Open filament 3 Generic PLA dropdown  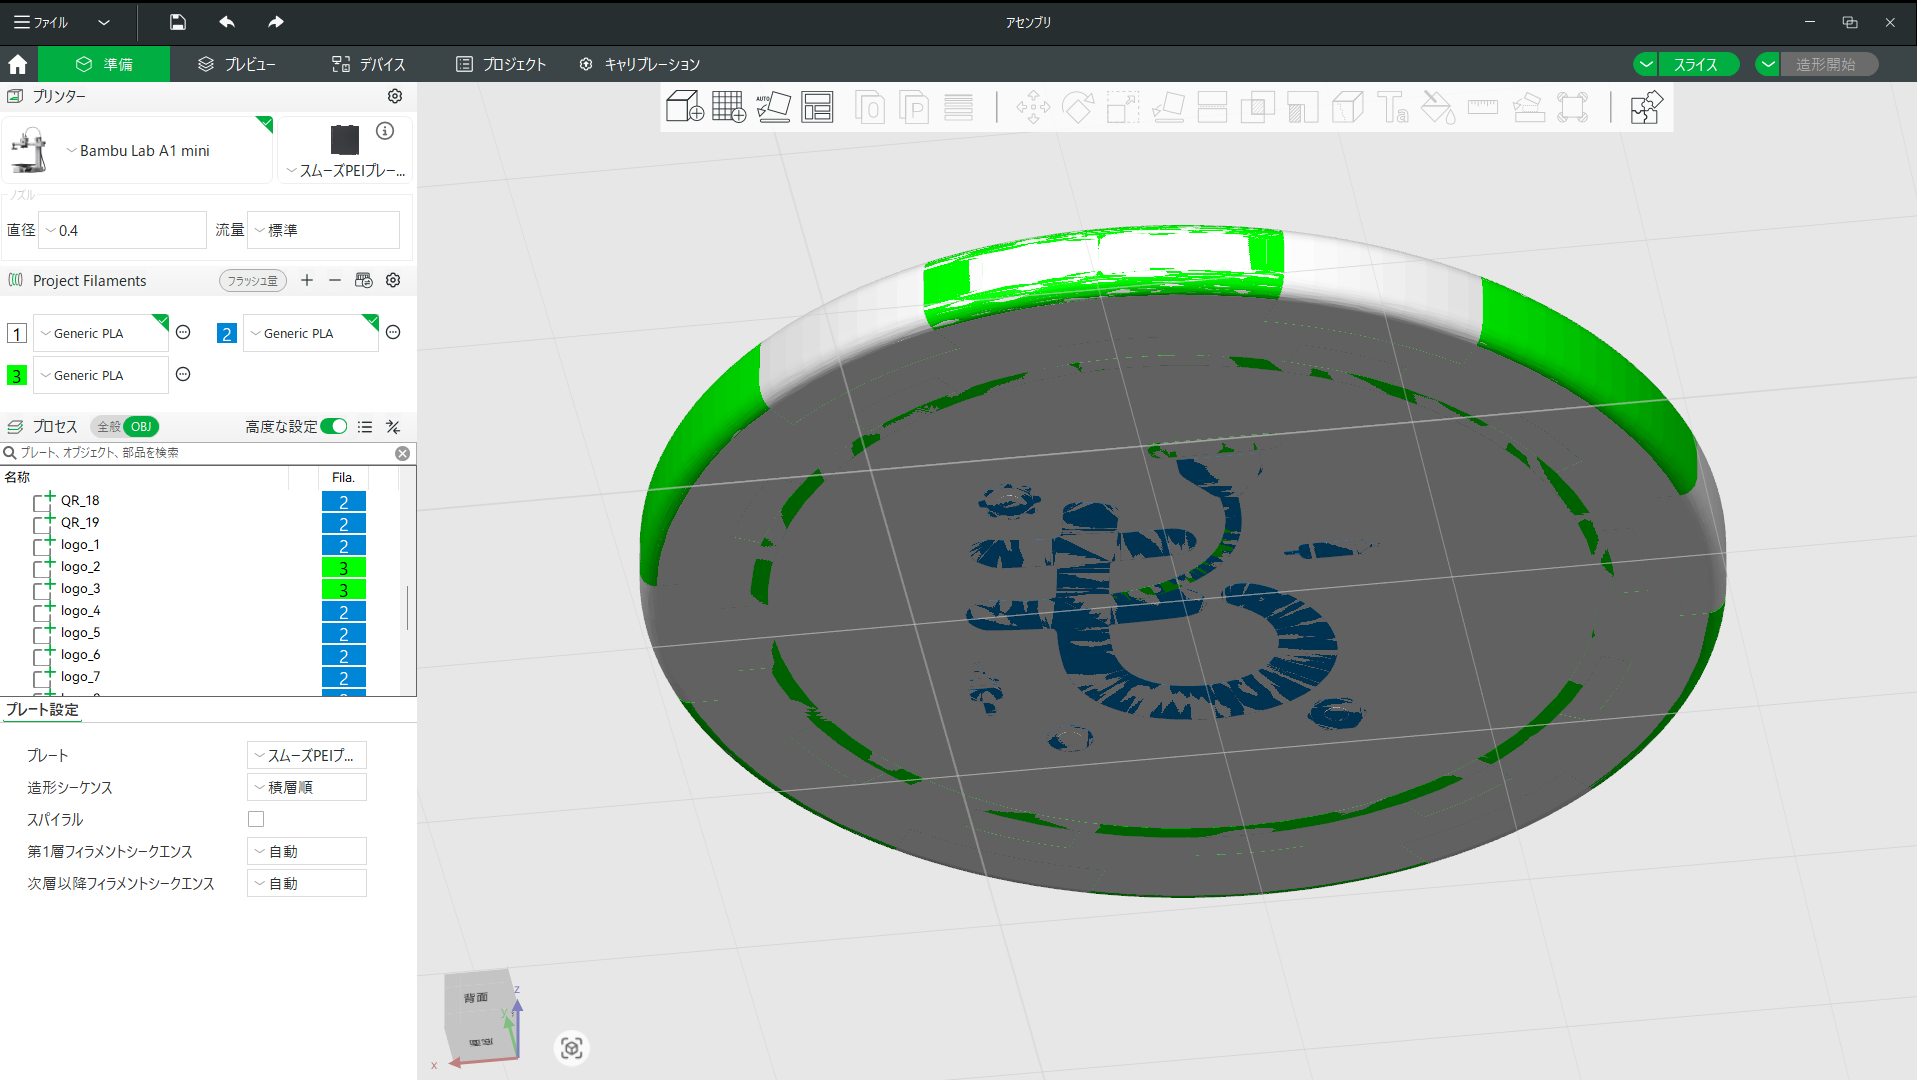[x=101, y=375]
